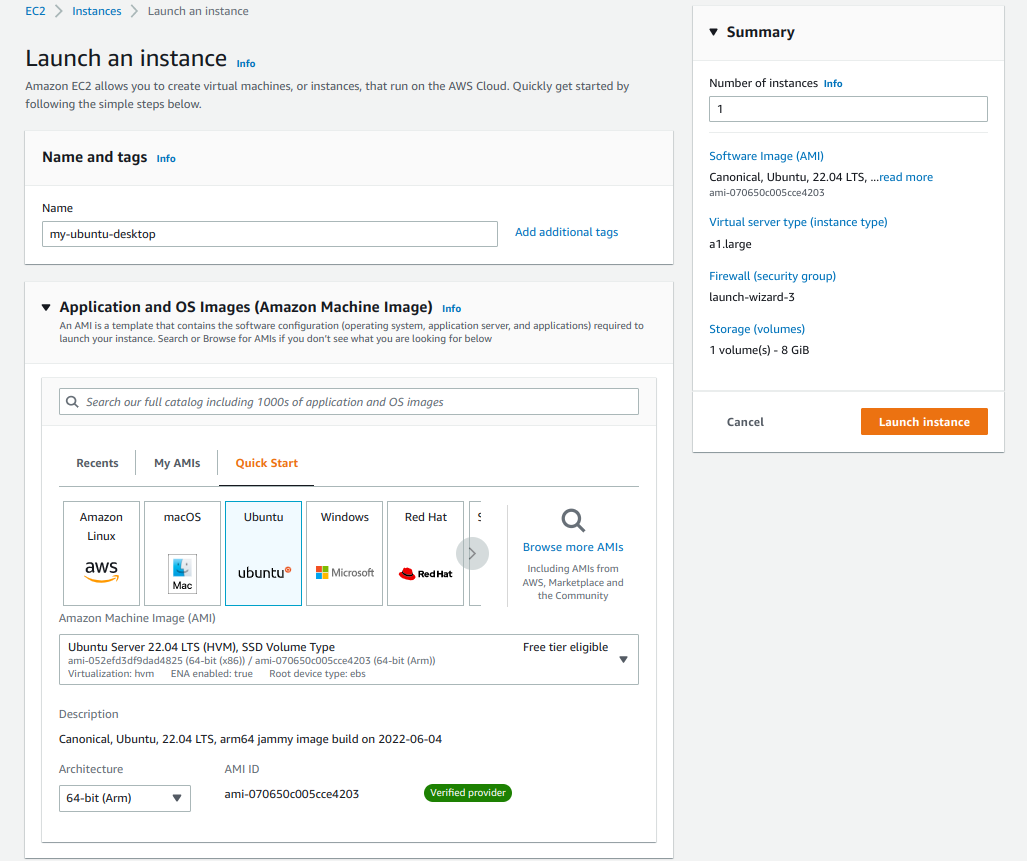Collapse the Summary panel
Screen dimensions: 1027x861
point(713,32)
